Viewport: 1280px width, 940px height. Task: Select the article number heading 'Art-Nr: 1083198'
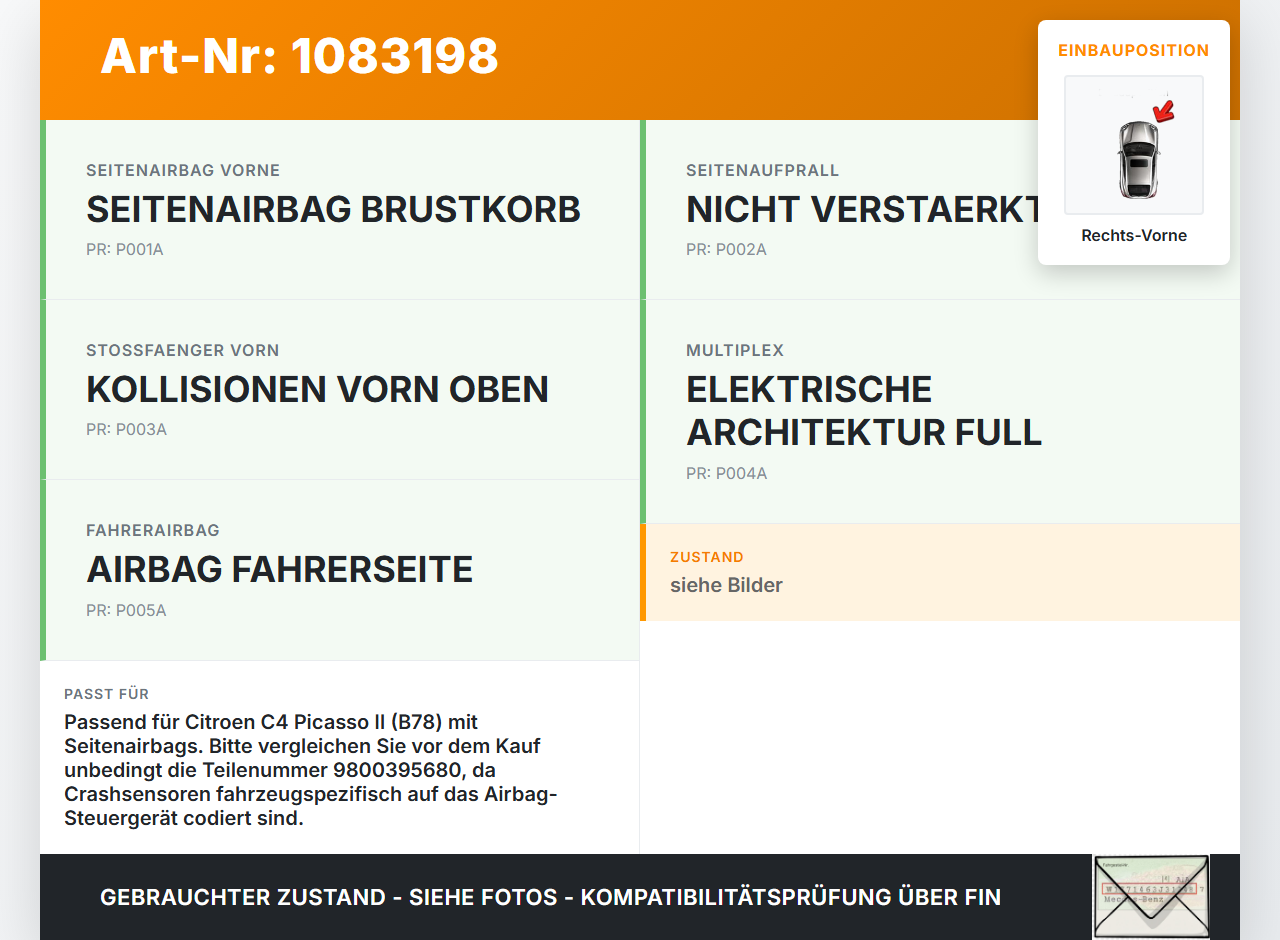(299, 56)
